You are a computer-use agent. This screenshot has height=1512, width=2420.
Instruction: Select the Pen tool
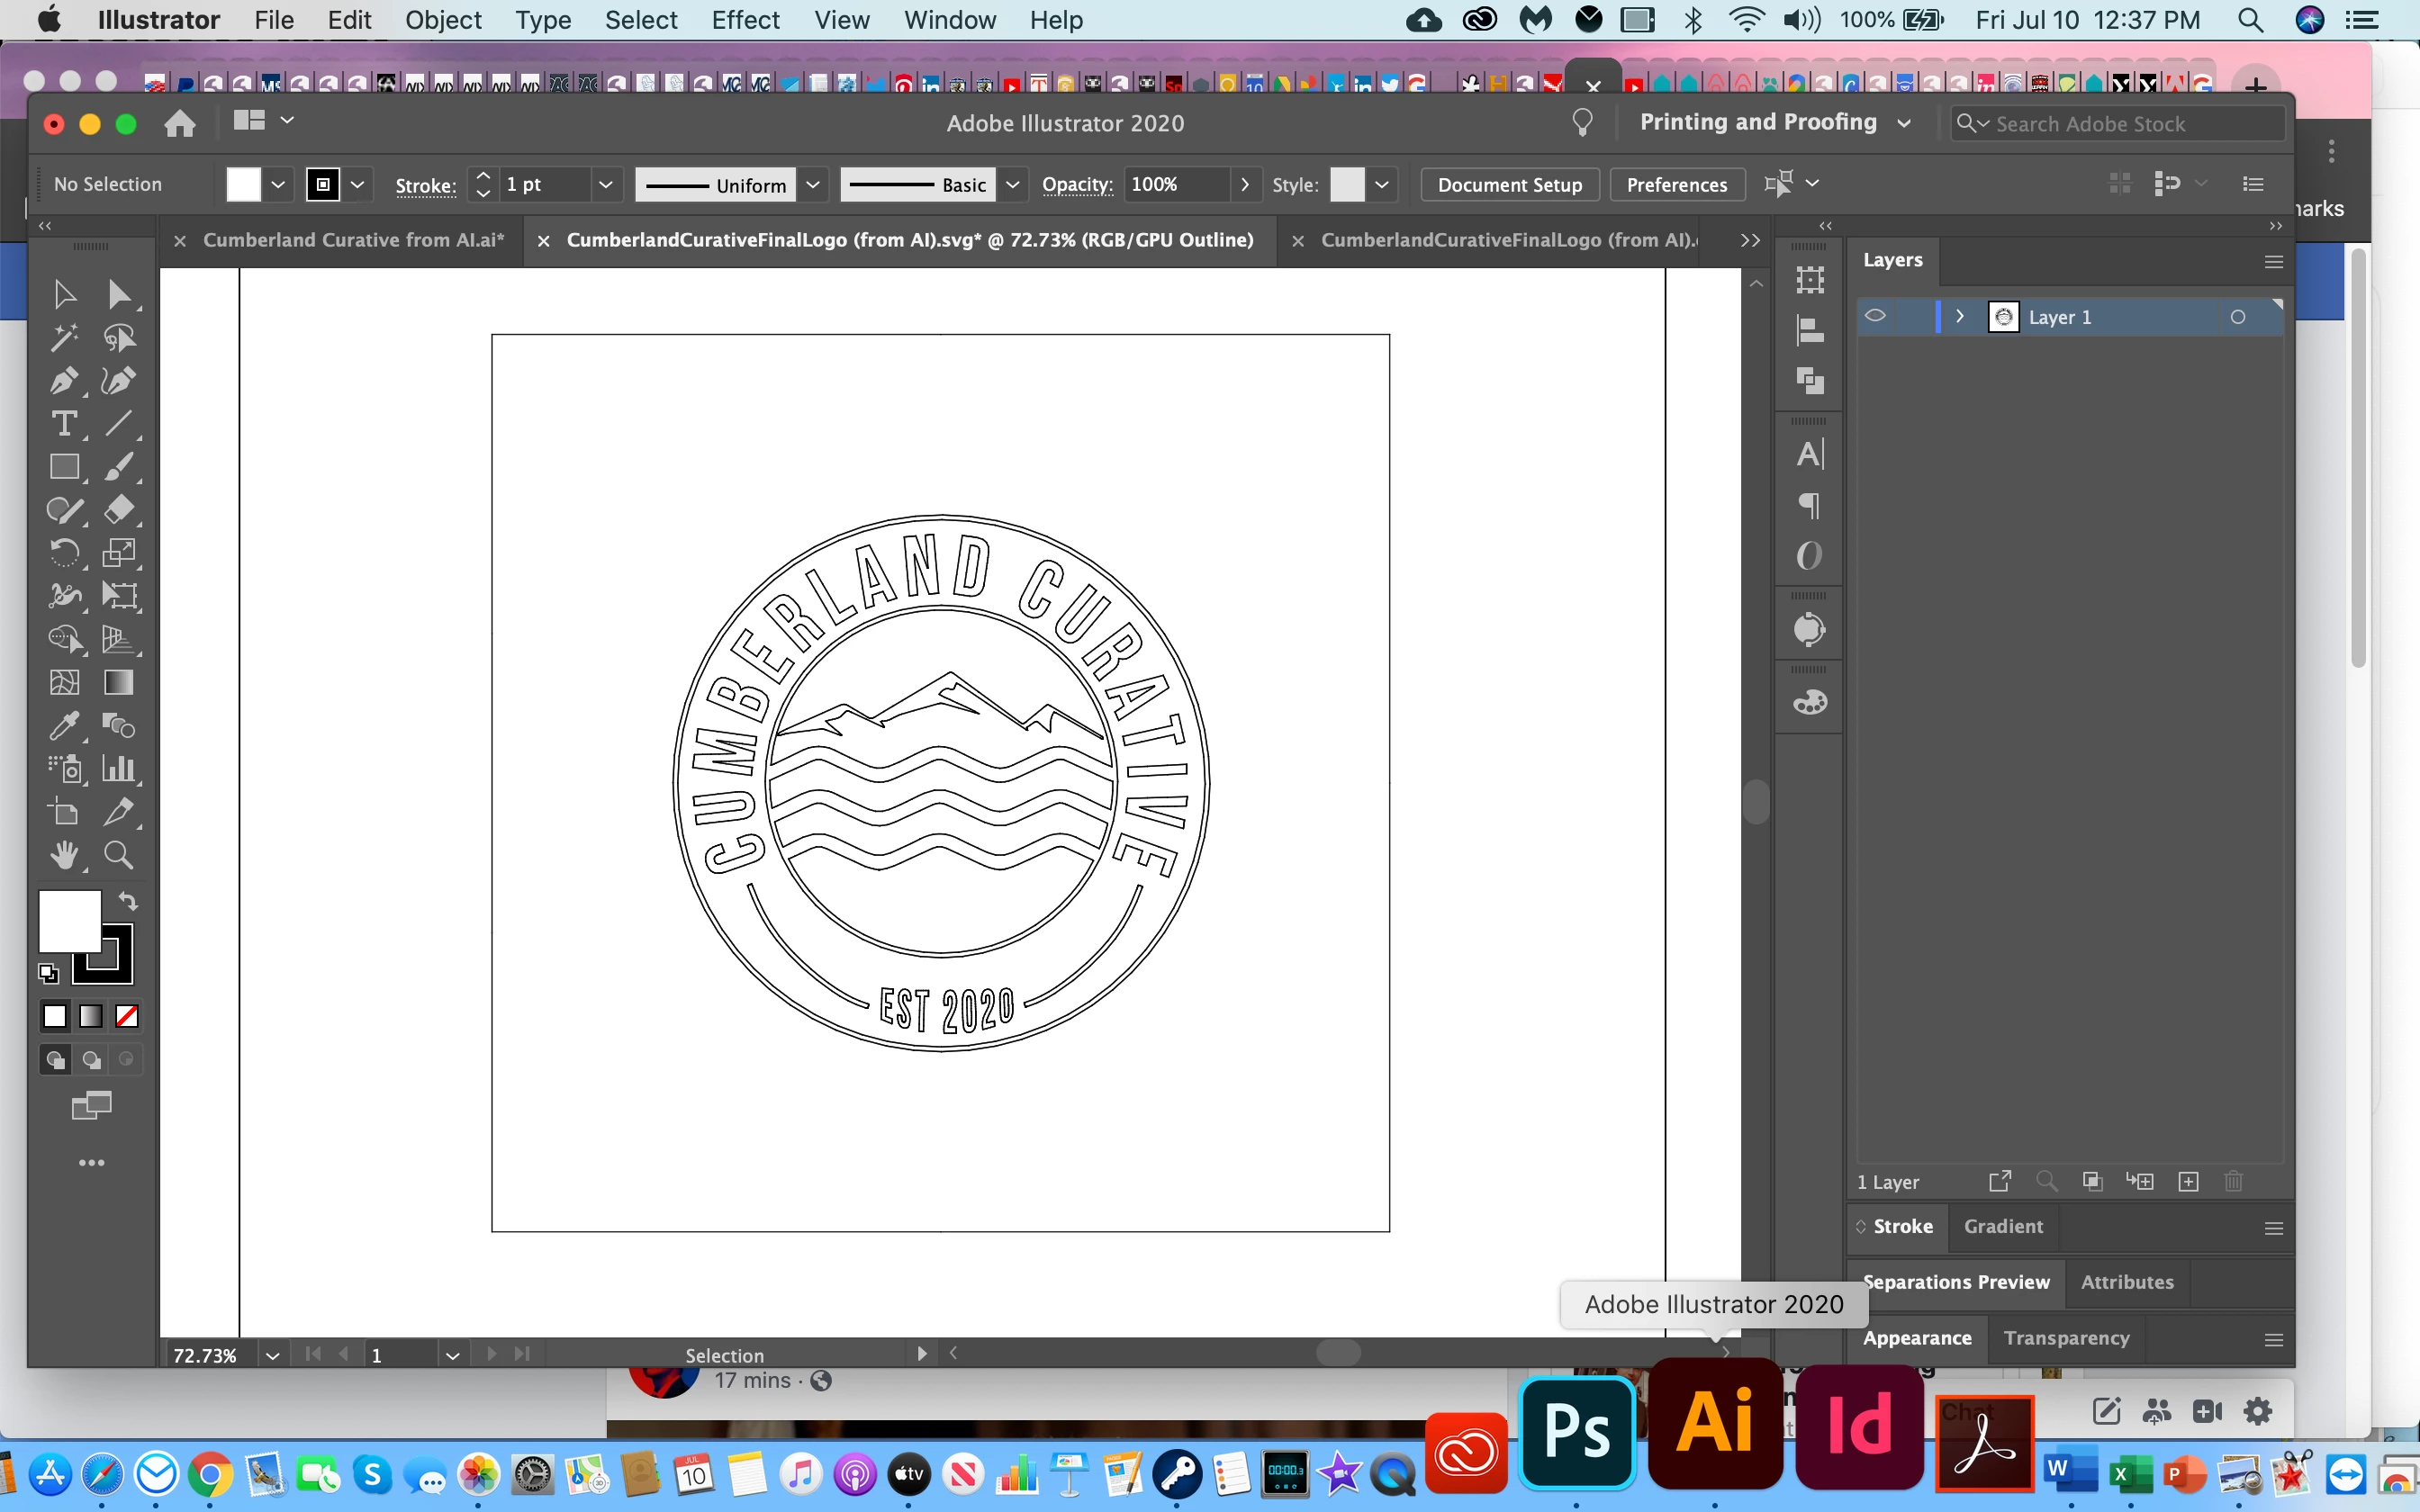[64, 381]
